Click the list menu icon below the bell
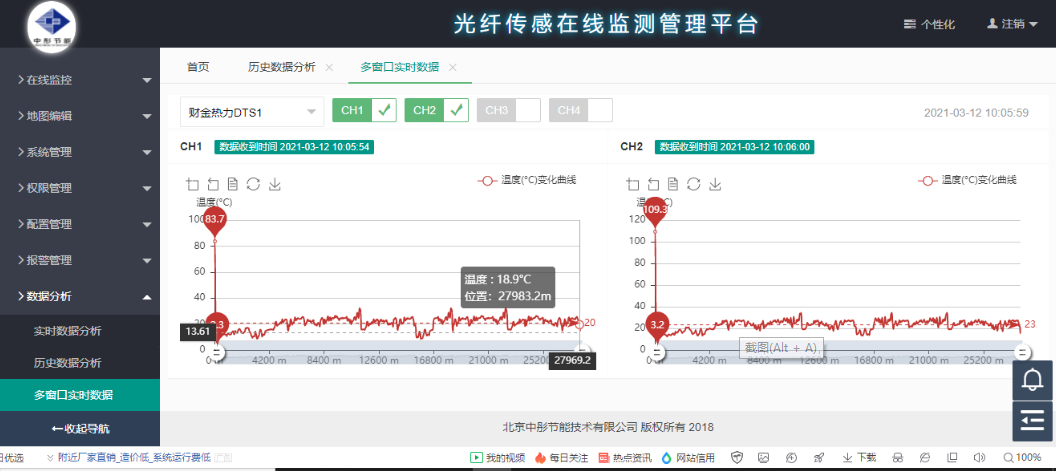This screenshot has width=1056, height=471. tap(1034, 422)
